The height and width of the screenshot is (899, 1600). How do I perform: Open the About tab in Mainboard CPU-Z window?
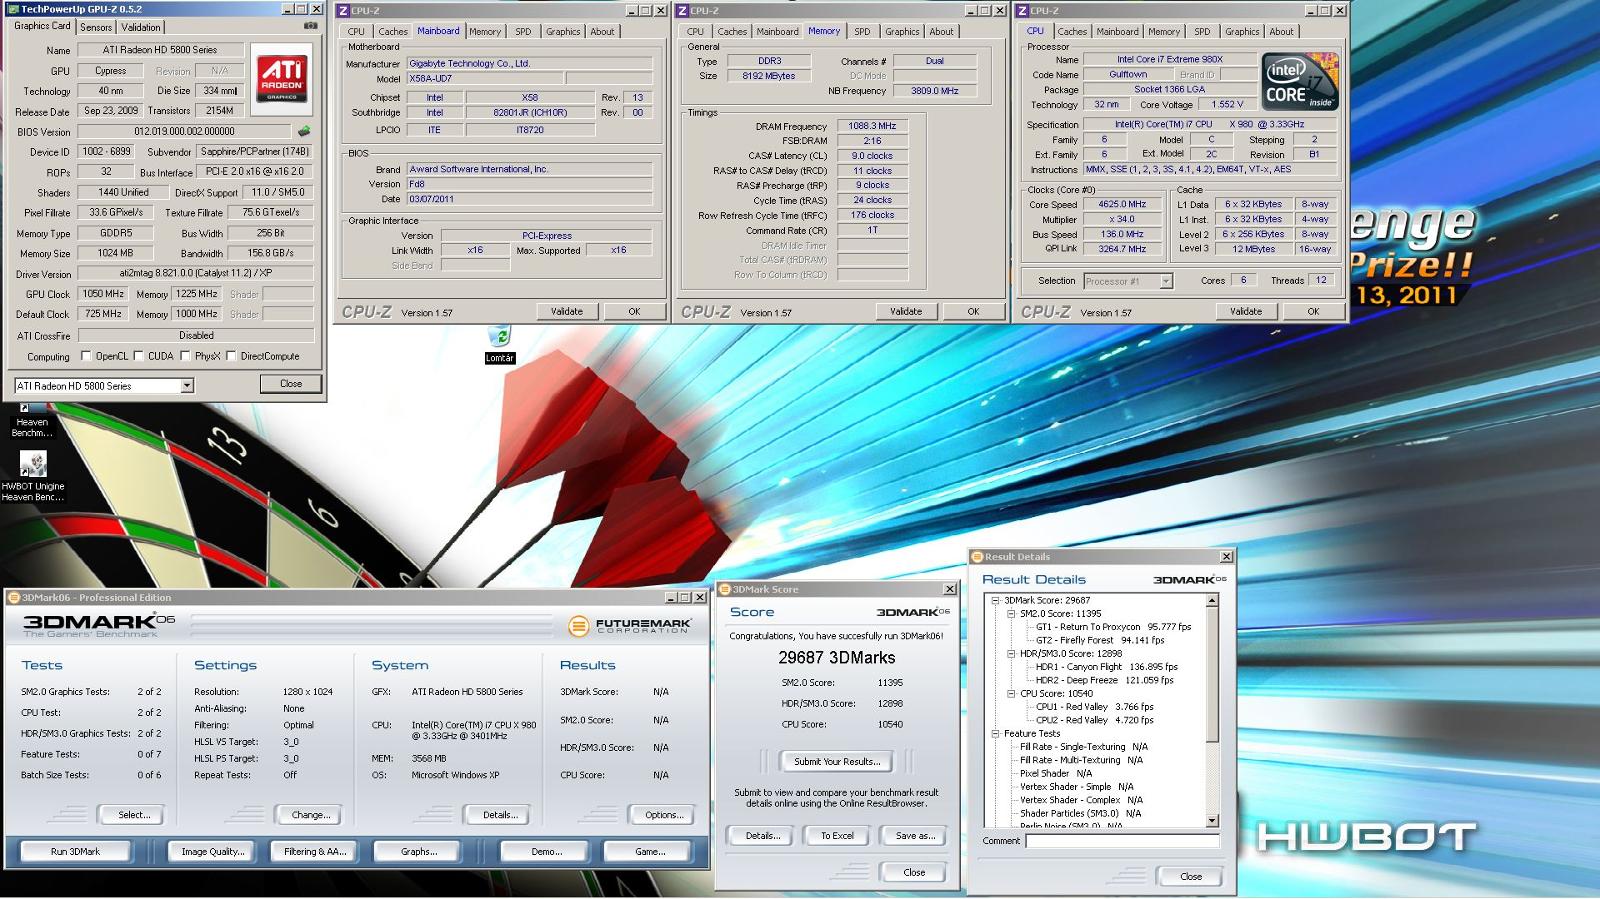[602, 32]
